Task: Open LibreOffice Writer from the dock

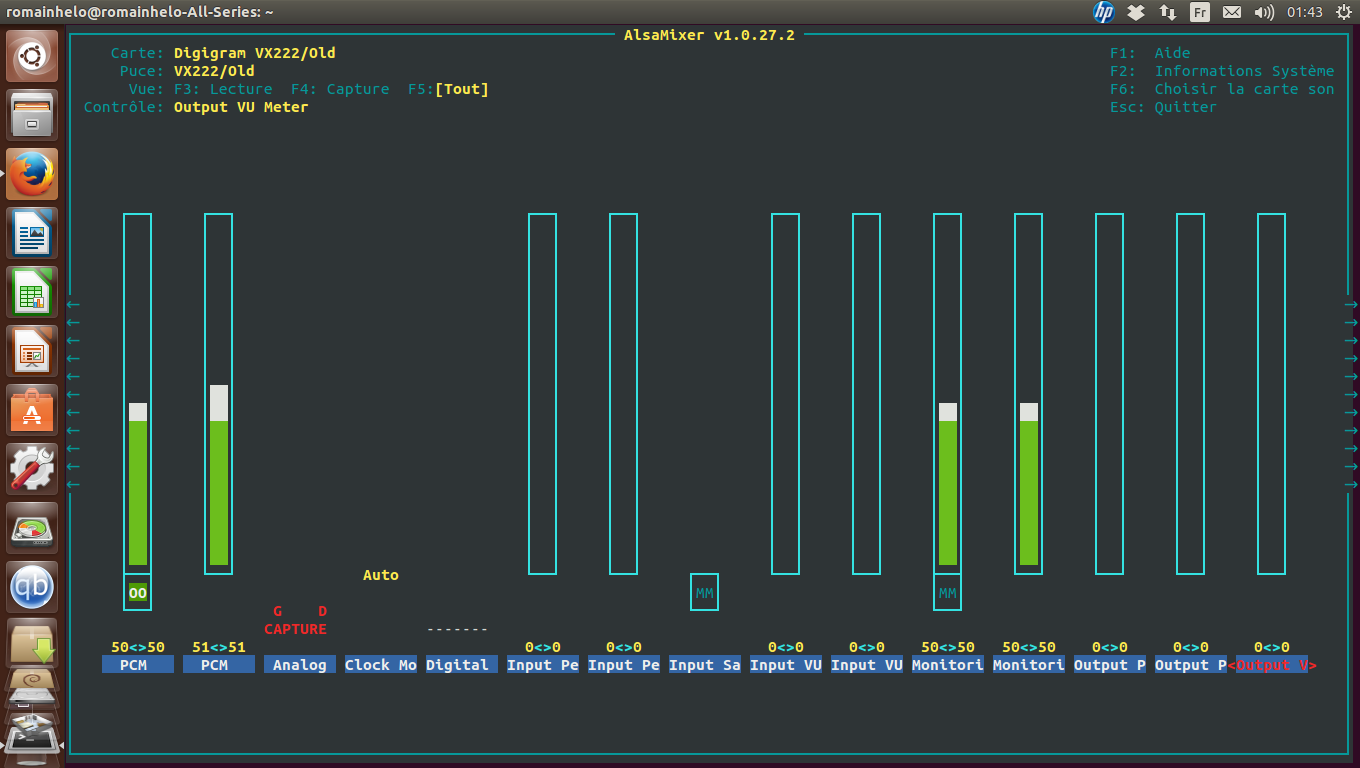Action: coord(33,233)
